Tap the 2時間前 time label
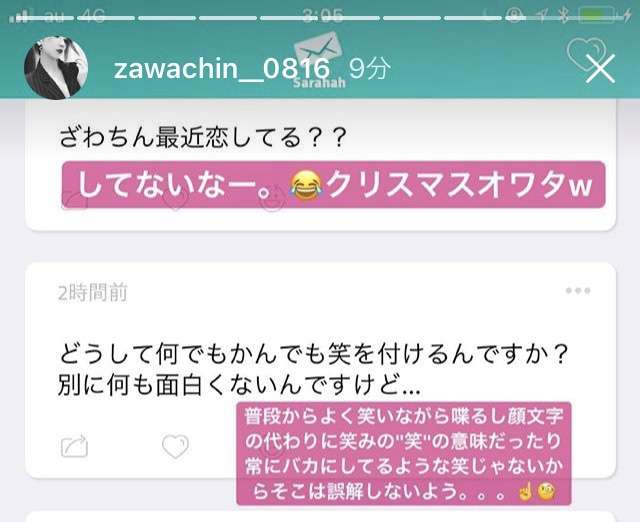640x522 pixels. tap(93, 293)
